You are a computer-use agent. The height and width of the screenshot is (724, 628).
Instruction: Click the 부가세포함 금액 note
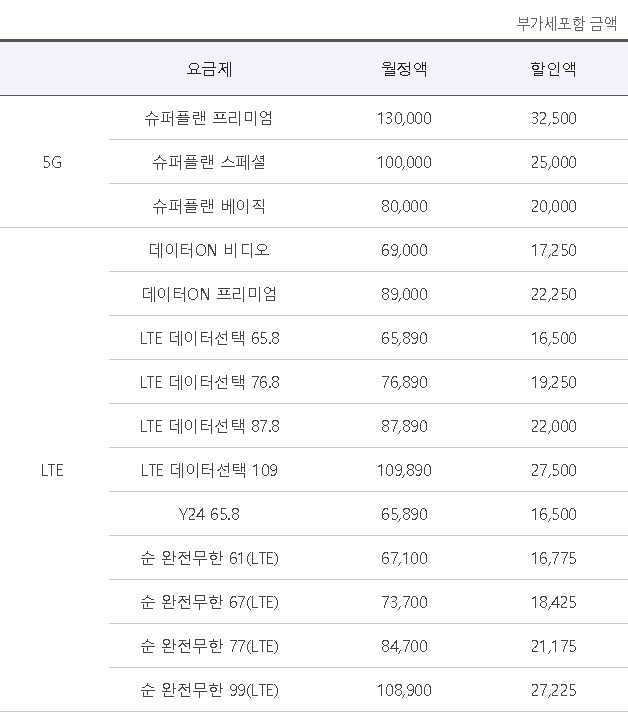coord(567,23)
